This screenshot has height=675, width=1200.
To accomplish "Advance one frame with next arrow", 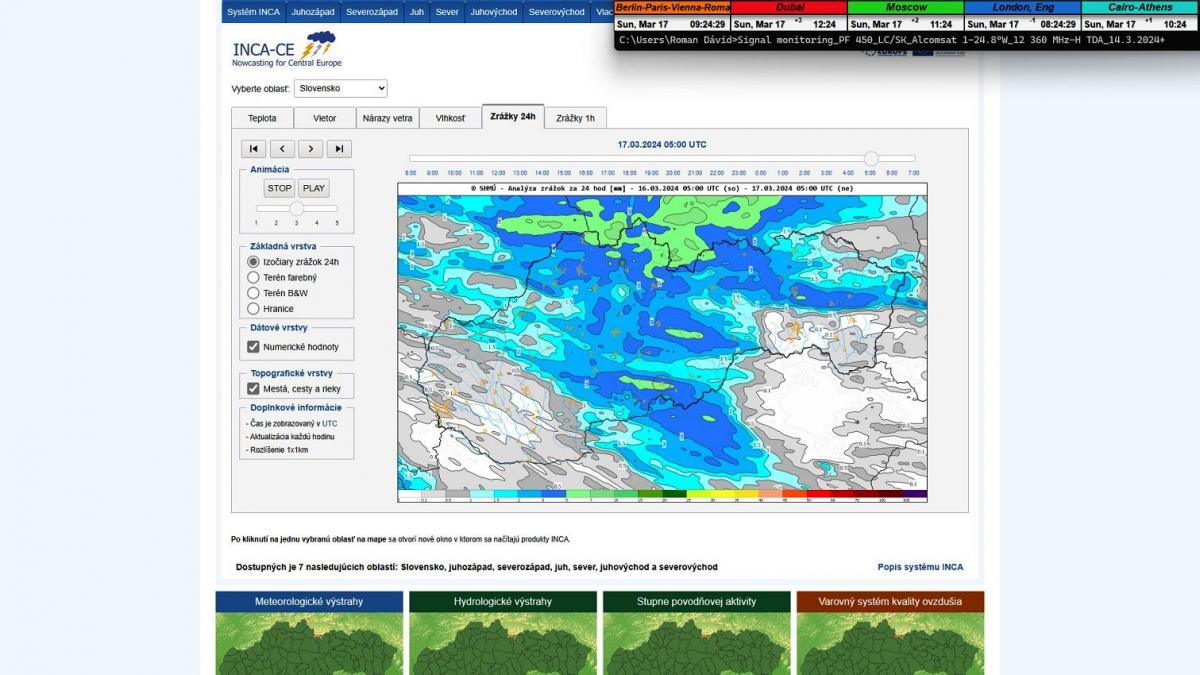I will click(310, 149).
